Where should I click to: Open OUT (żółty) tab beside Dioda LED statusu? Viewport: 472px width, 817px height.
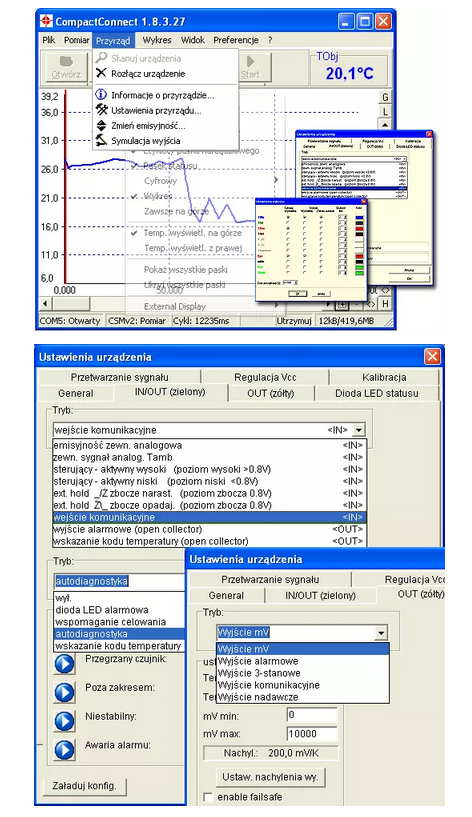[270, 393]
